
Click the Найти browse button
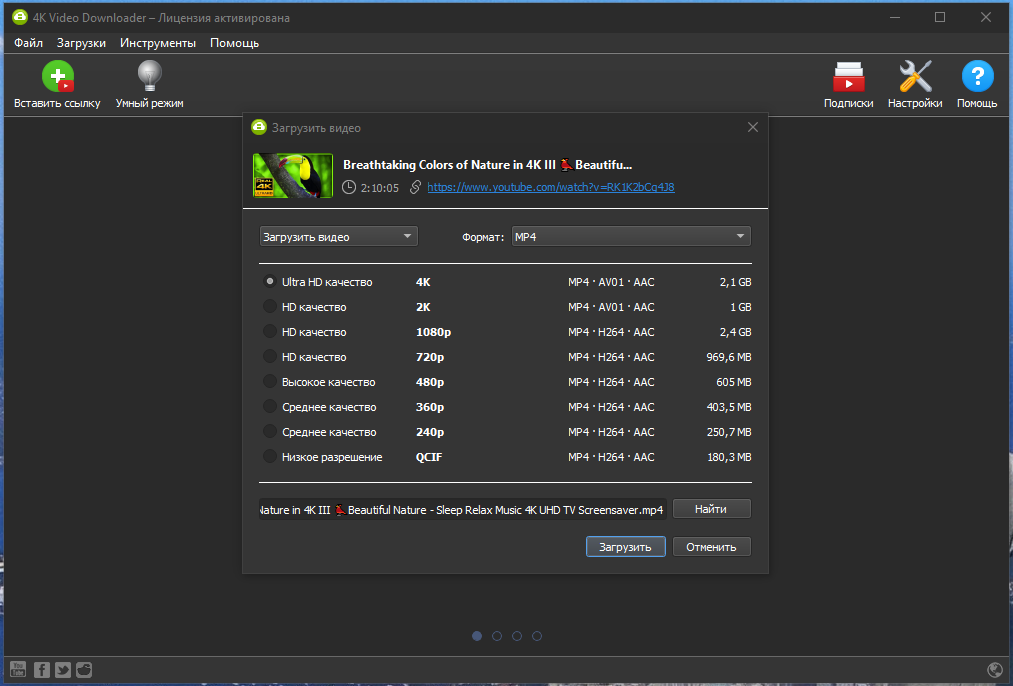(711, 509)
